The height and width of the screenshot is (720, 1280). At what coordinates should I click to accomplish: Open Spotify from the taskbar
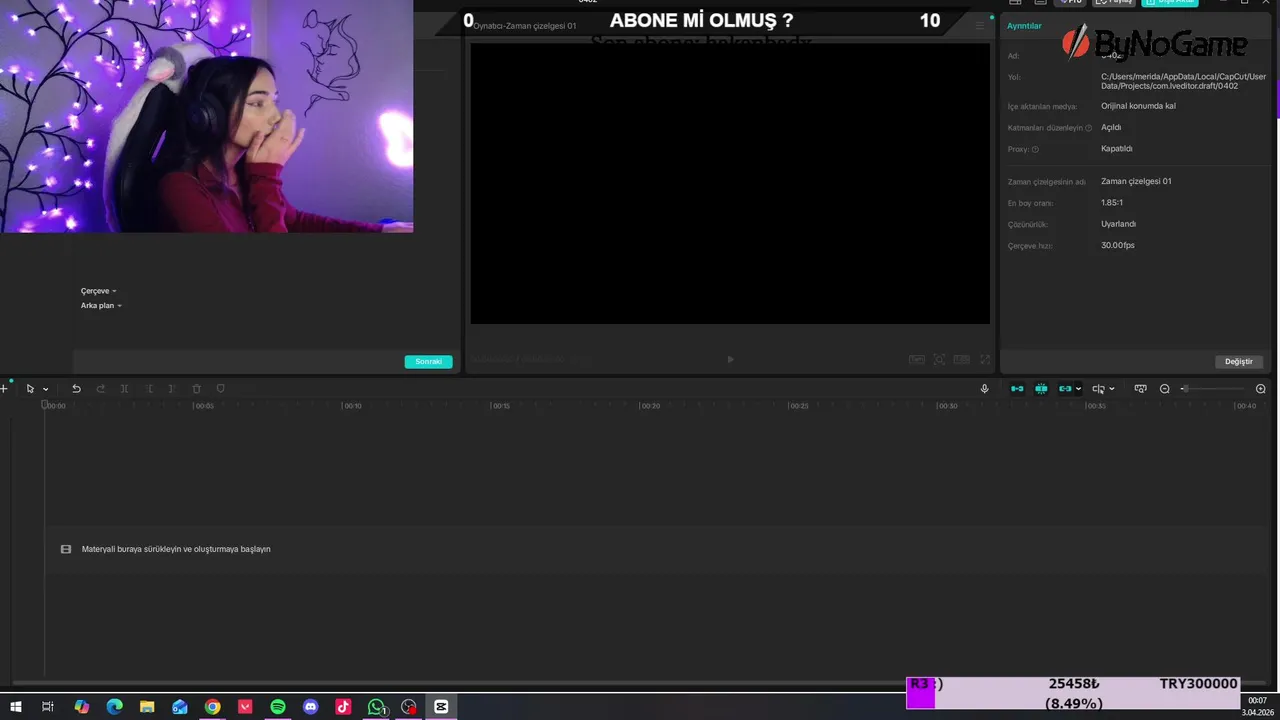coord(278,707)
